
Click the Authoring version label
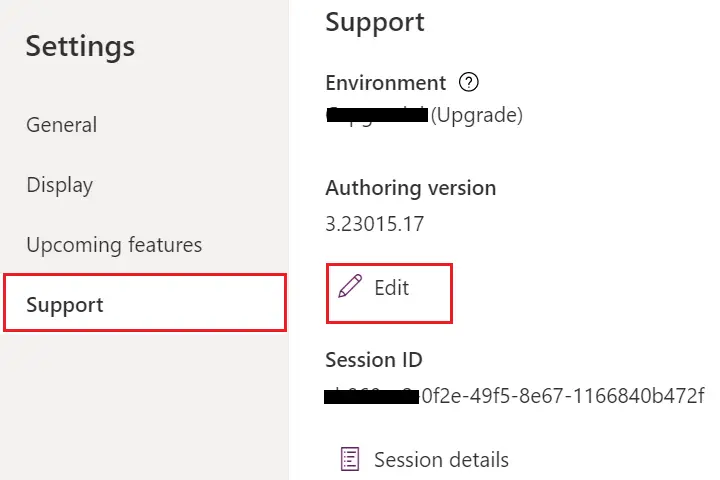[x=411, y=188]
